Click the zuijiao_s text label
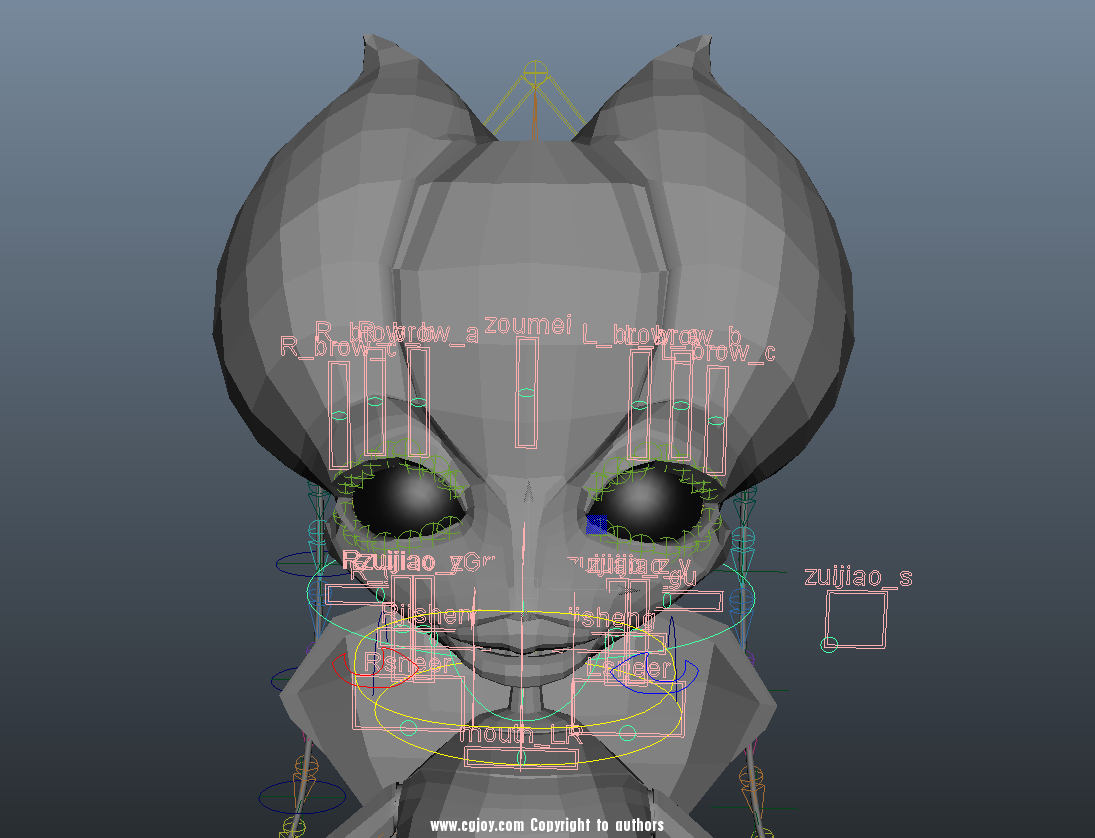This screenshot has width=1095, height=838. point(858,577)
